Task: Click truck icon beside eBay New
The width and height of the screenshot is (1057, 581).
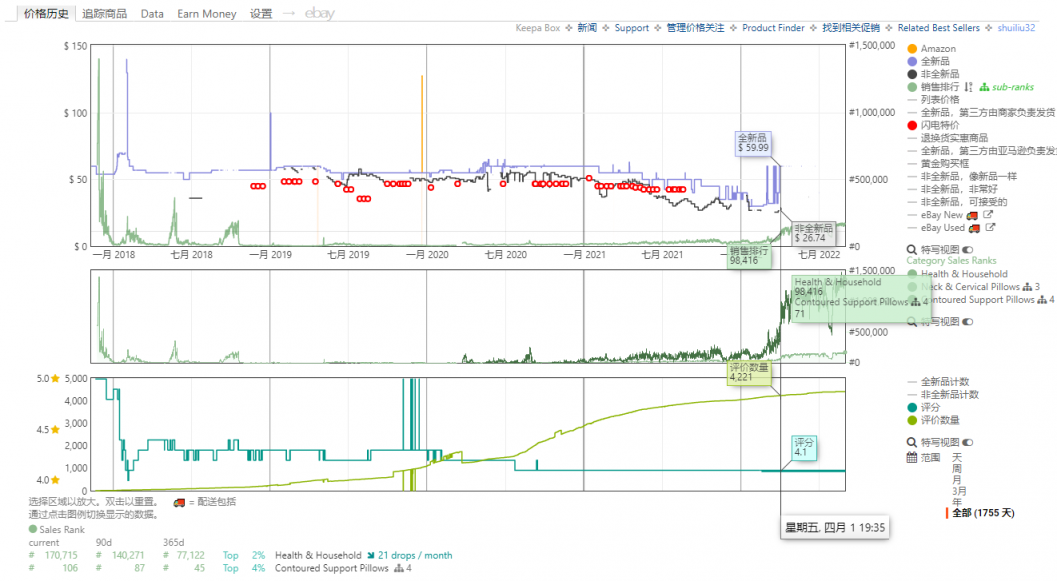Action: click(972, 215)
